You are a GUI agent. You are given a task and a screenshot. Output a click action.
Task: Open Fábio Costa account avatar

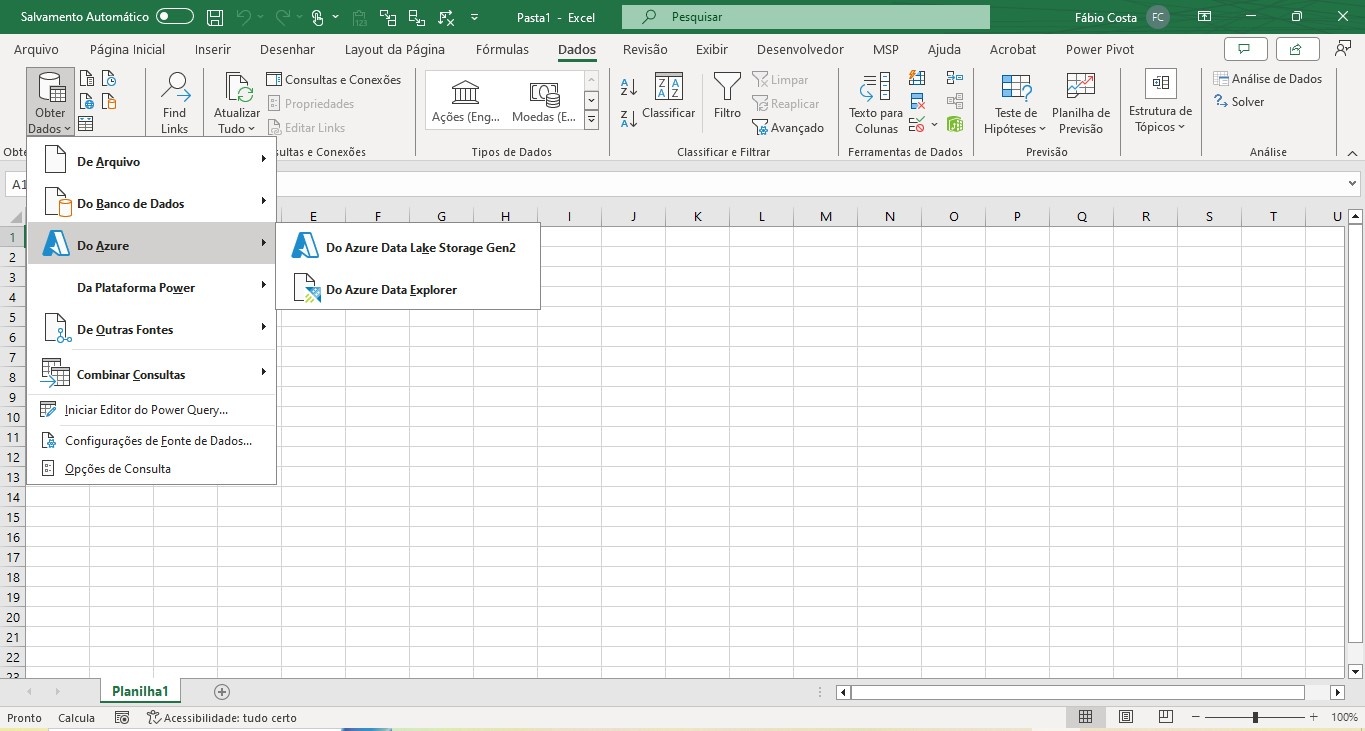tap(1157, 17)
